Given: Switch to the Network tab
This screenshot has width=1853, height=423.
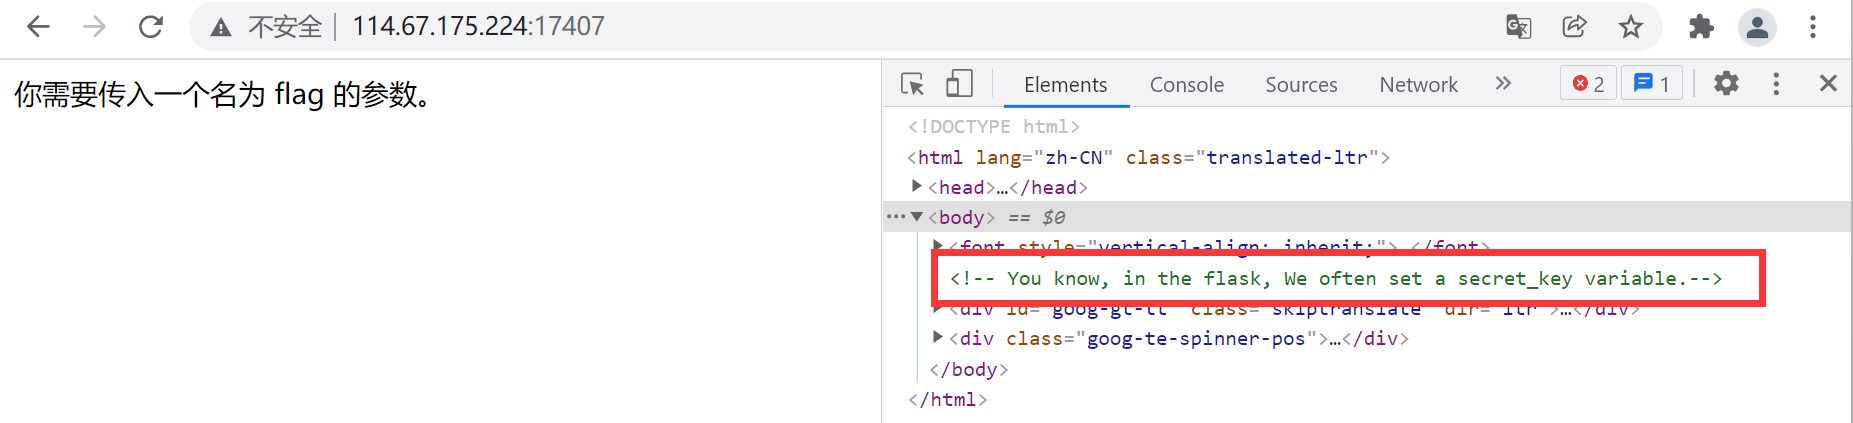Looking at the screenshot, I should pos(1418,85).
